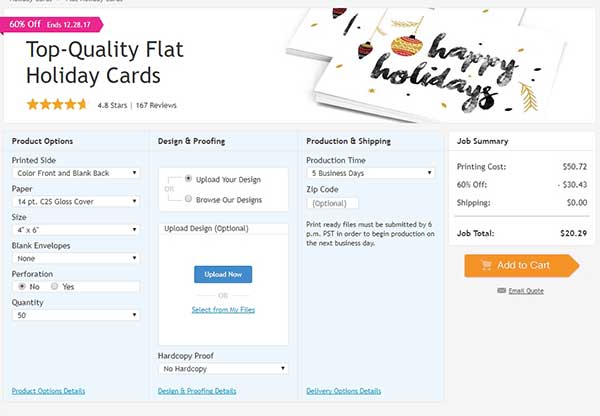Image resolution: width=600 pixels, height=416 pixels.
Task: Click the shopping cart icon on Add to Cart
Action: (486, 265)
